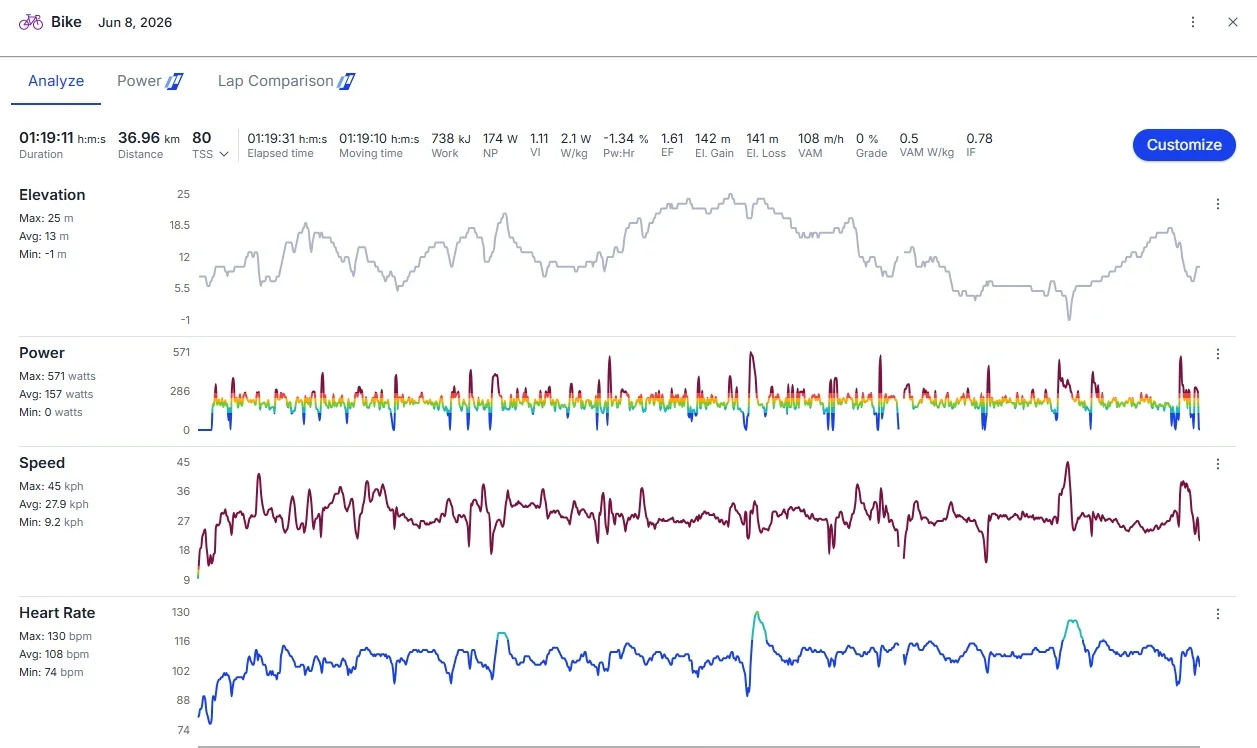Click the Speed chart heading
The image size is (1257, 748).
pyautogui.click(x=42, y=463)
